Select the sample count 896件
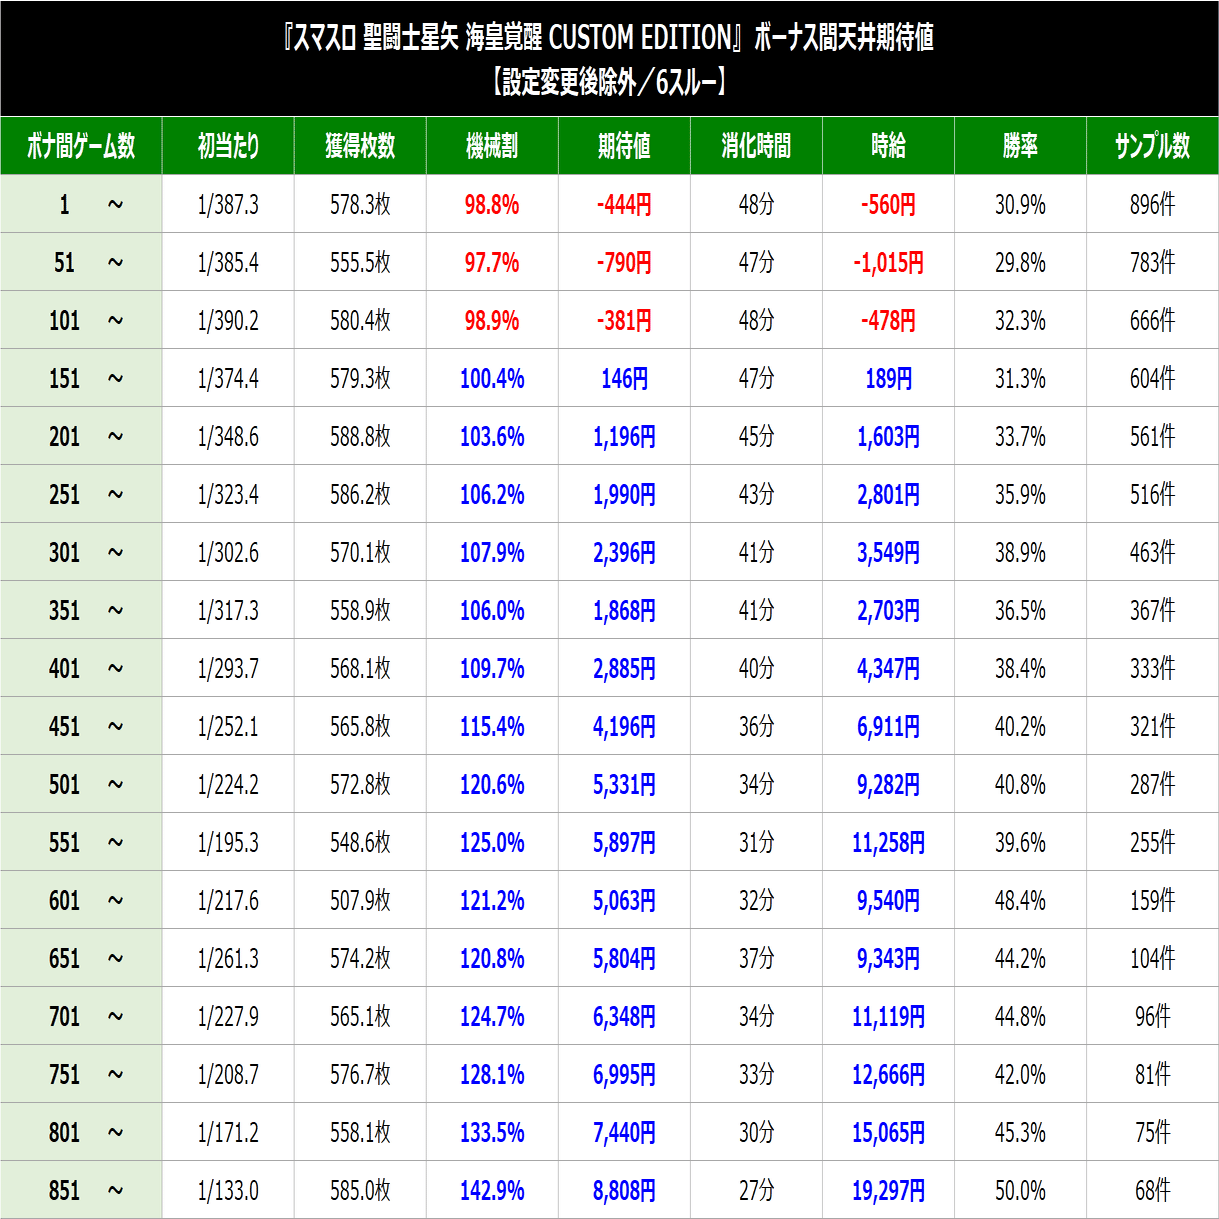Viewport: 1219px width, 1219px height. (1152, 205)
